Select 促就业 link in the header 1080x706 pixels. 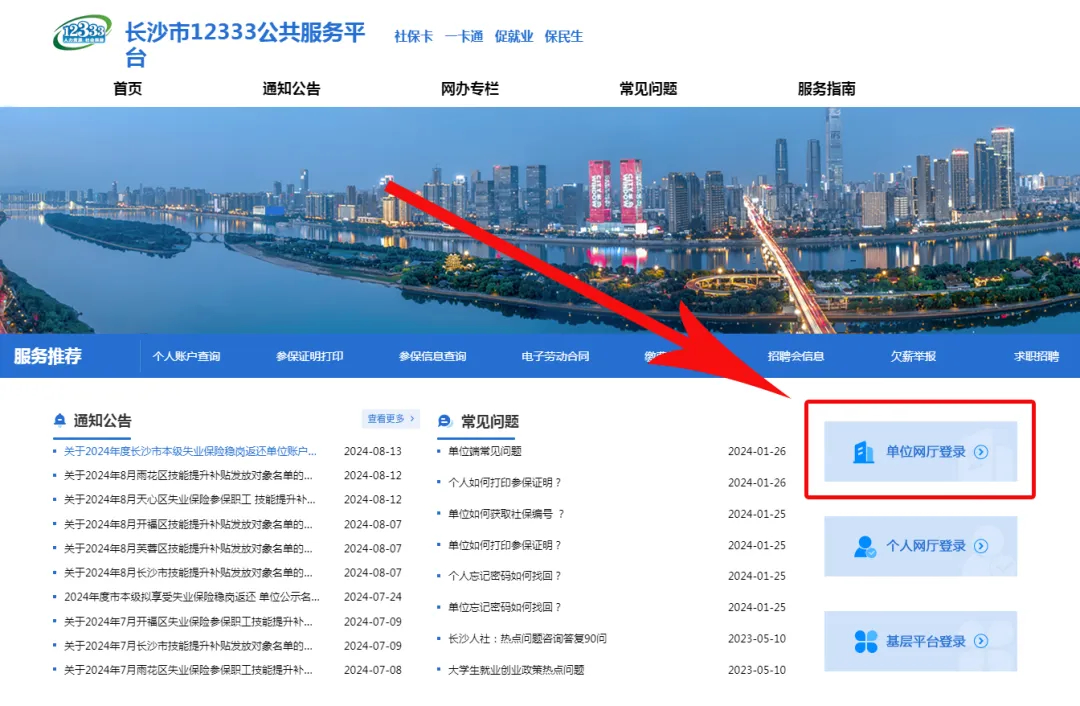(x=513, y=36)
